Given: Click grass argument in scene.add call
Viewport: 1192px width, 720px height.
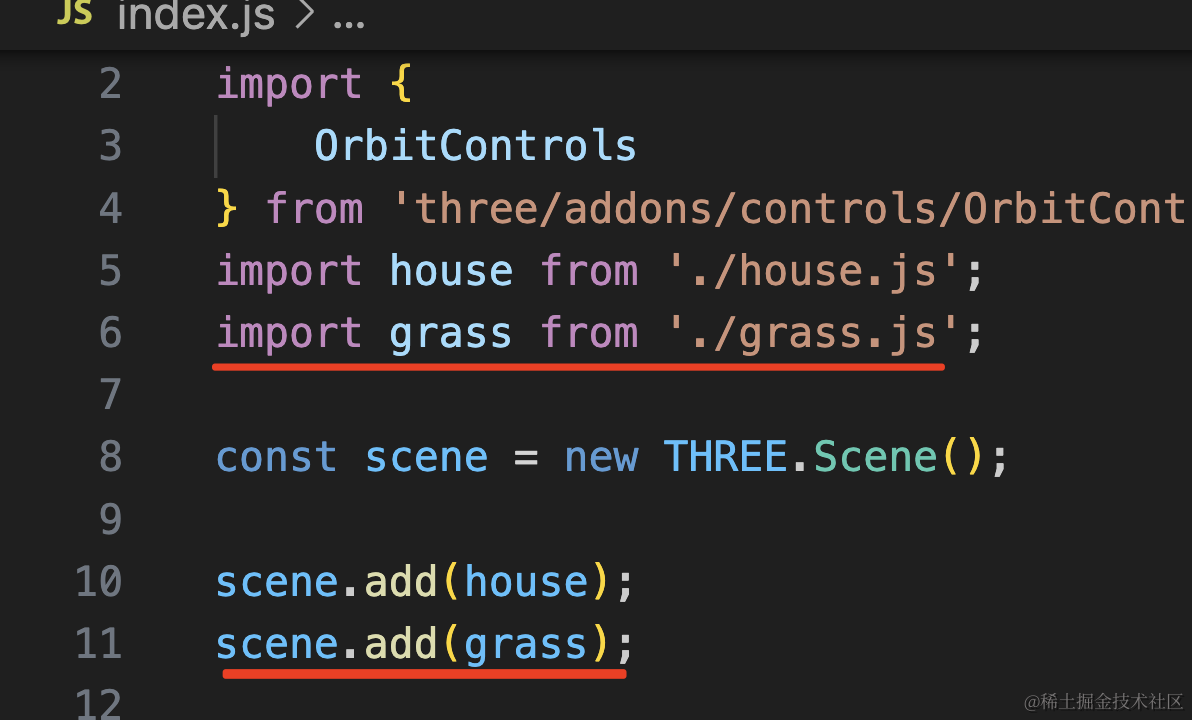Looking at the screenshot, I should pyautogui.click(x=525, y=646).
